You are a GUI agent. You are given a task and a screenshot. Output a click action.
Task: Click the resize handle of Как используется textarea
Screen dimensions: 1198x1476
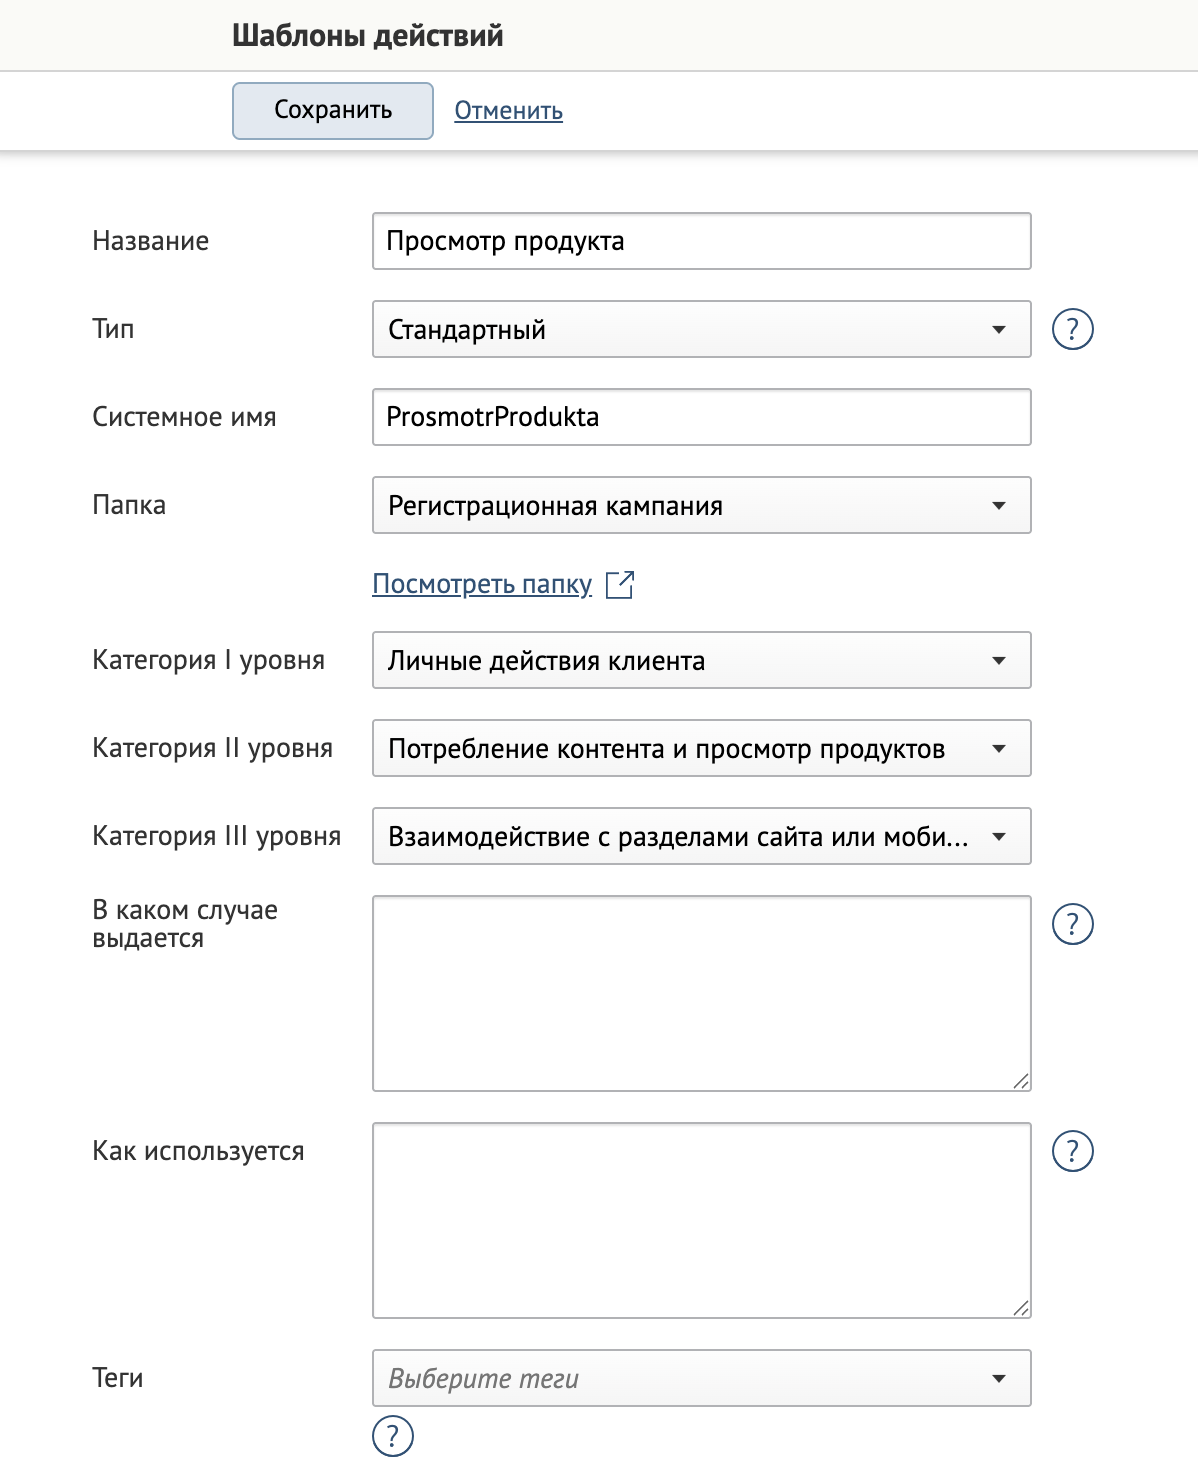pyautogui.click(x=1023, y=1306)
